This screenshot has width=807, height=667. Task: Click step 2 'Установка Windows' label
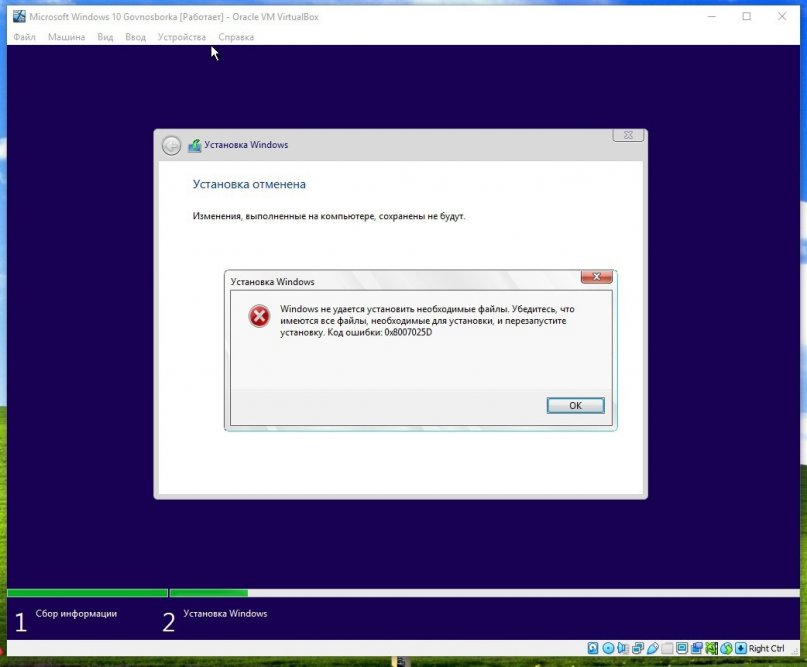[x=225, y=613]
